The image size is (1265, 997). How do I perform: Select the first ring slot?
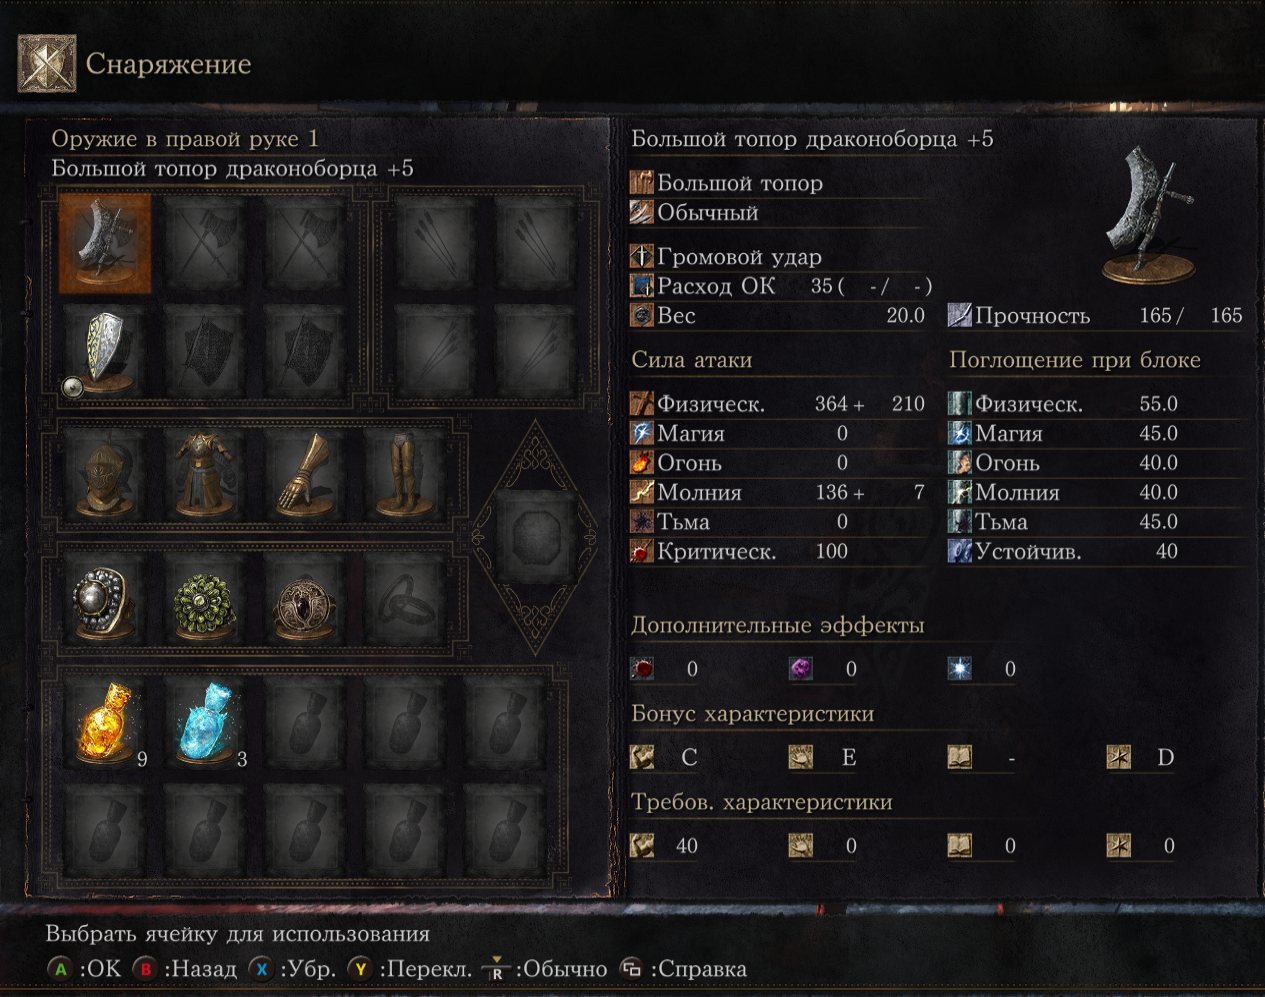[105, 600]
